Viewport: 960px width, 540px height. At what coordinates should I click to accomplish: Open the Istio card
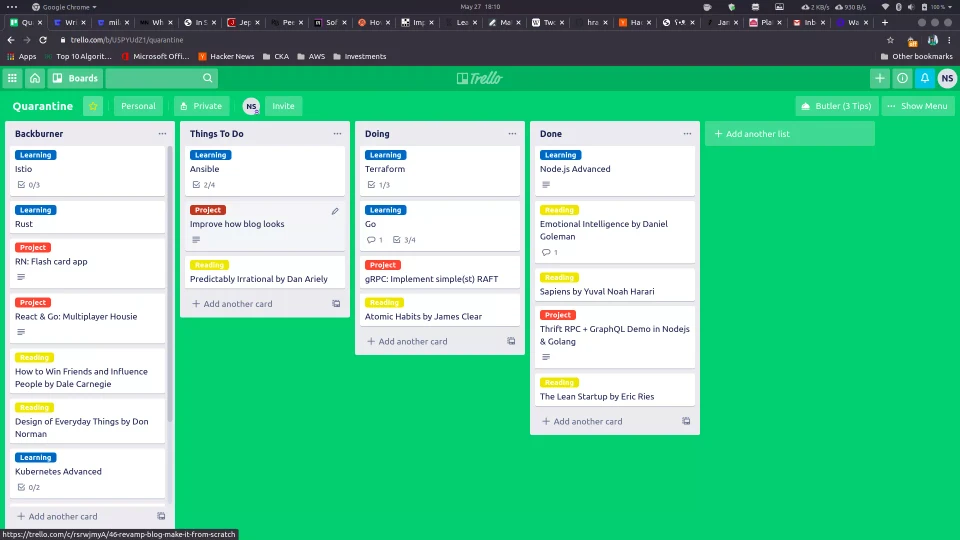(88, 170)
